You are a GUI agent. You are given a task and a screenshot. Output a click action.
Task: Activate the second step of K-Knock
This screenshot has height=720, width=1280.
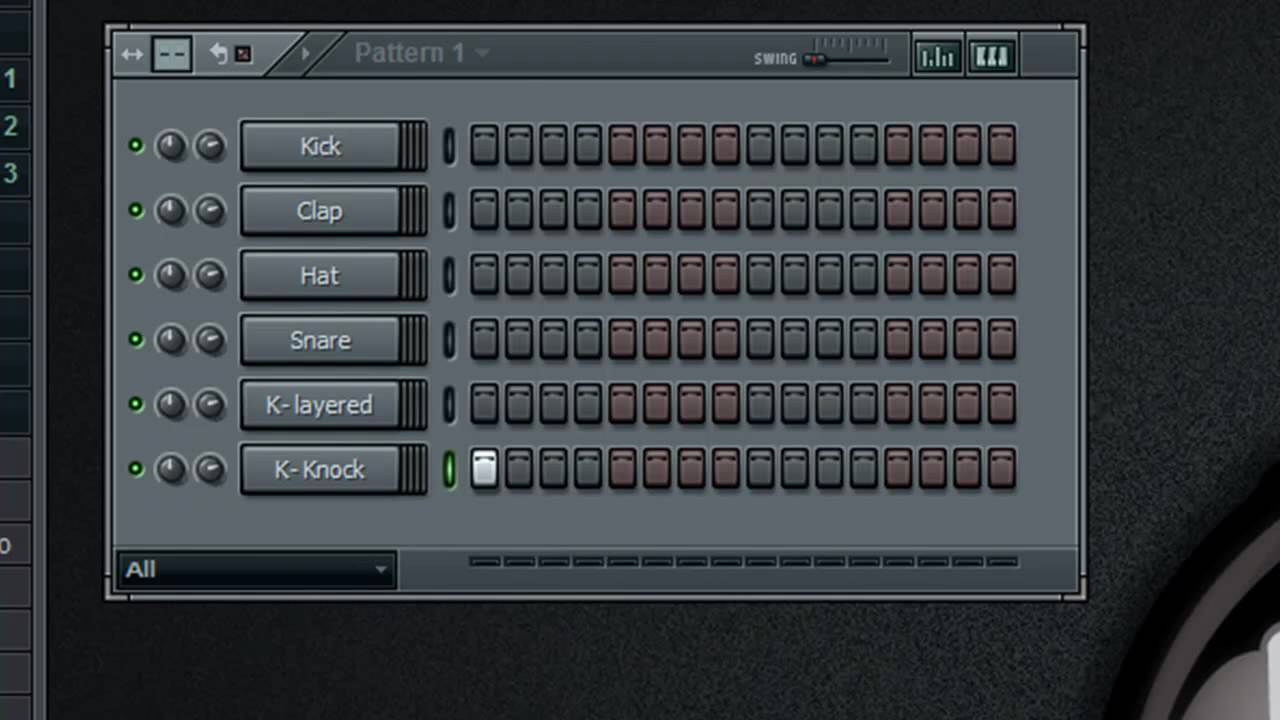click(x=518, y=469)
